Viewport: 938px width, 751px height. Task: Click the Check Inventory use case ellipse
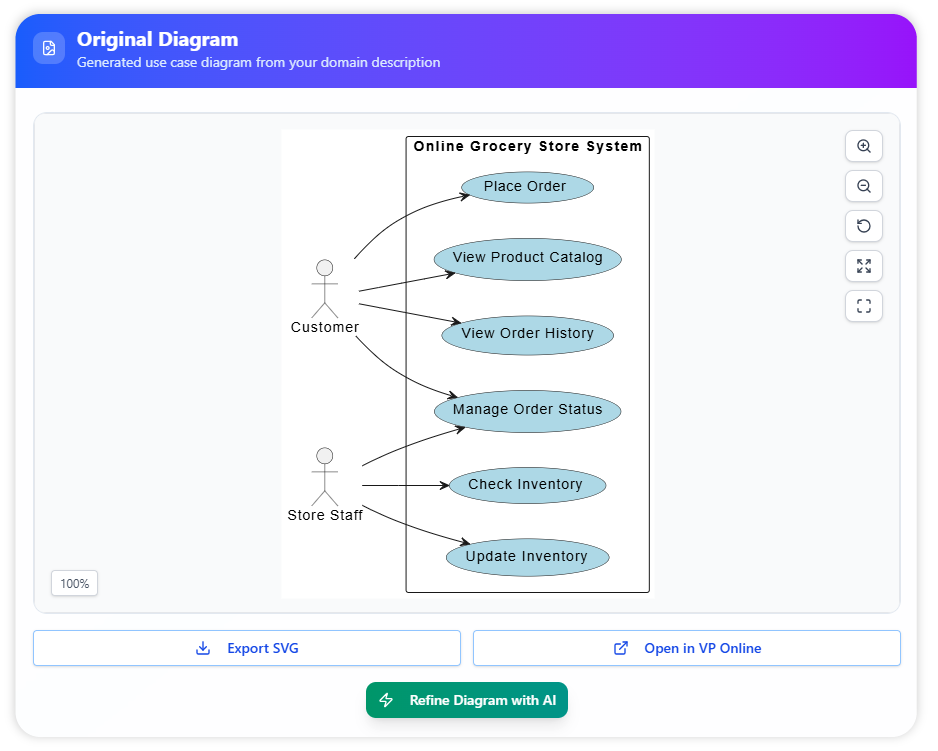(525, 485)
